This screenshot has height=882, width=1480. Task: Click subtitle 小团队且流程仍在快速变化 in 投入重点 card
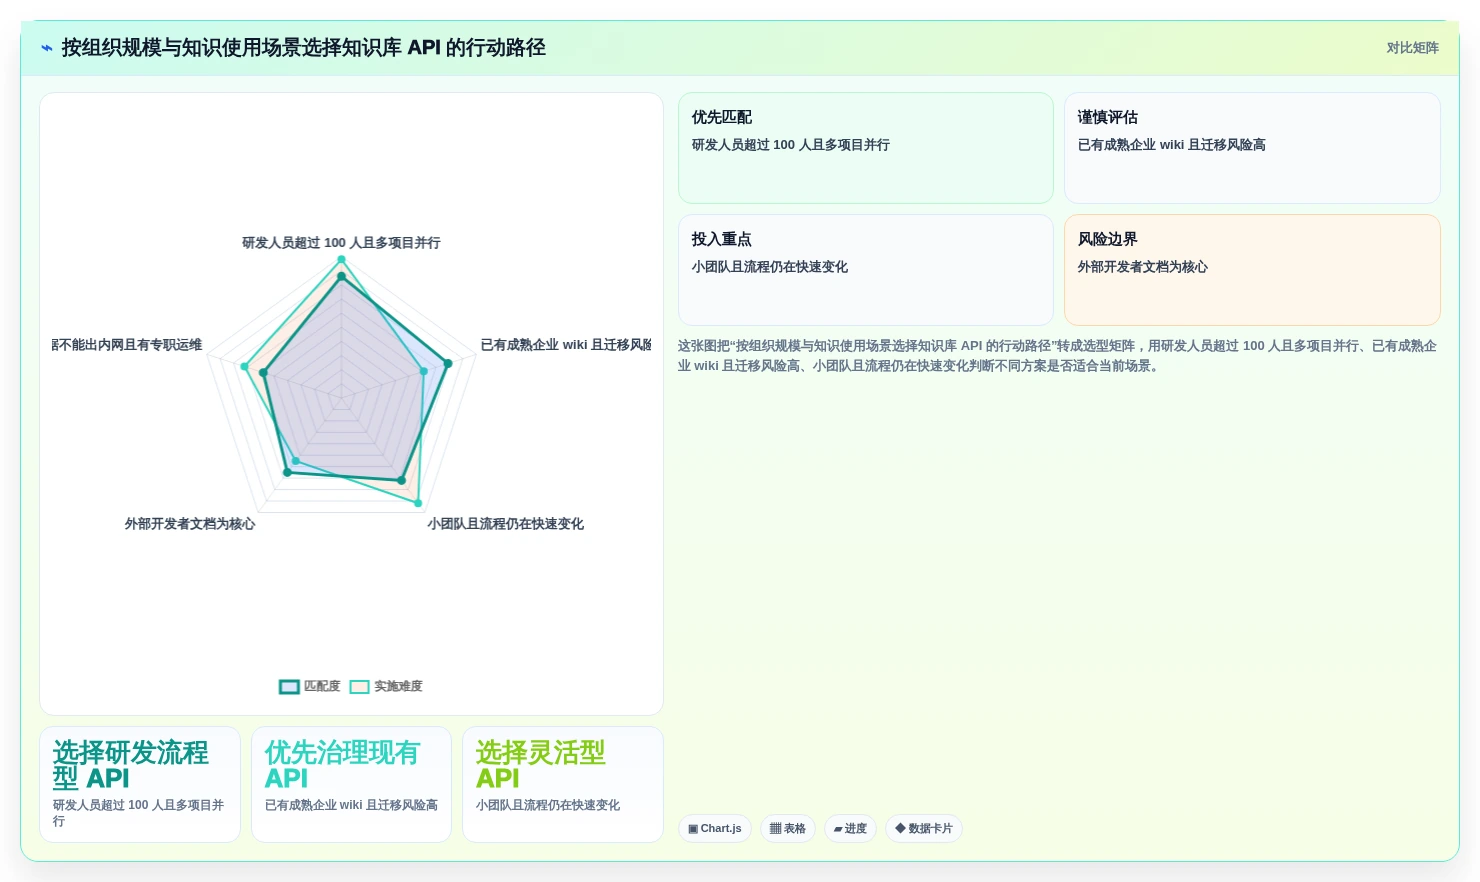coord(770,267)
